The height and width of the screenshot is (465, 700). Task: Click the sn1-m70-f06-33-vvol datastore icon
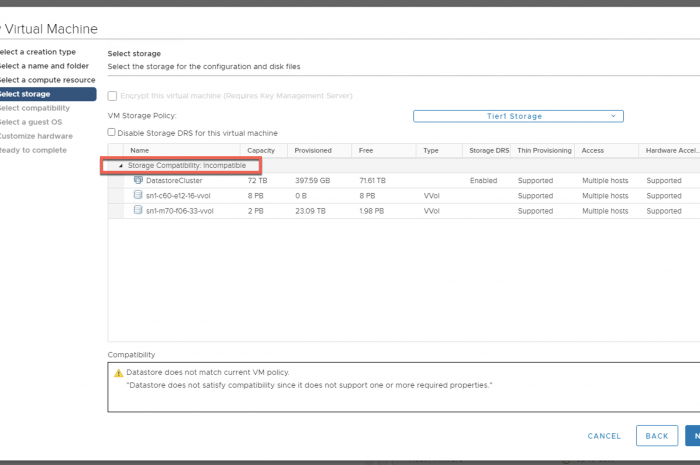click(138, 211)
